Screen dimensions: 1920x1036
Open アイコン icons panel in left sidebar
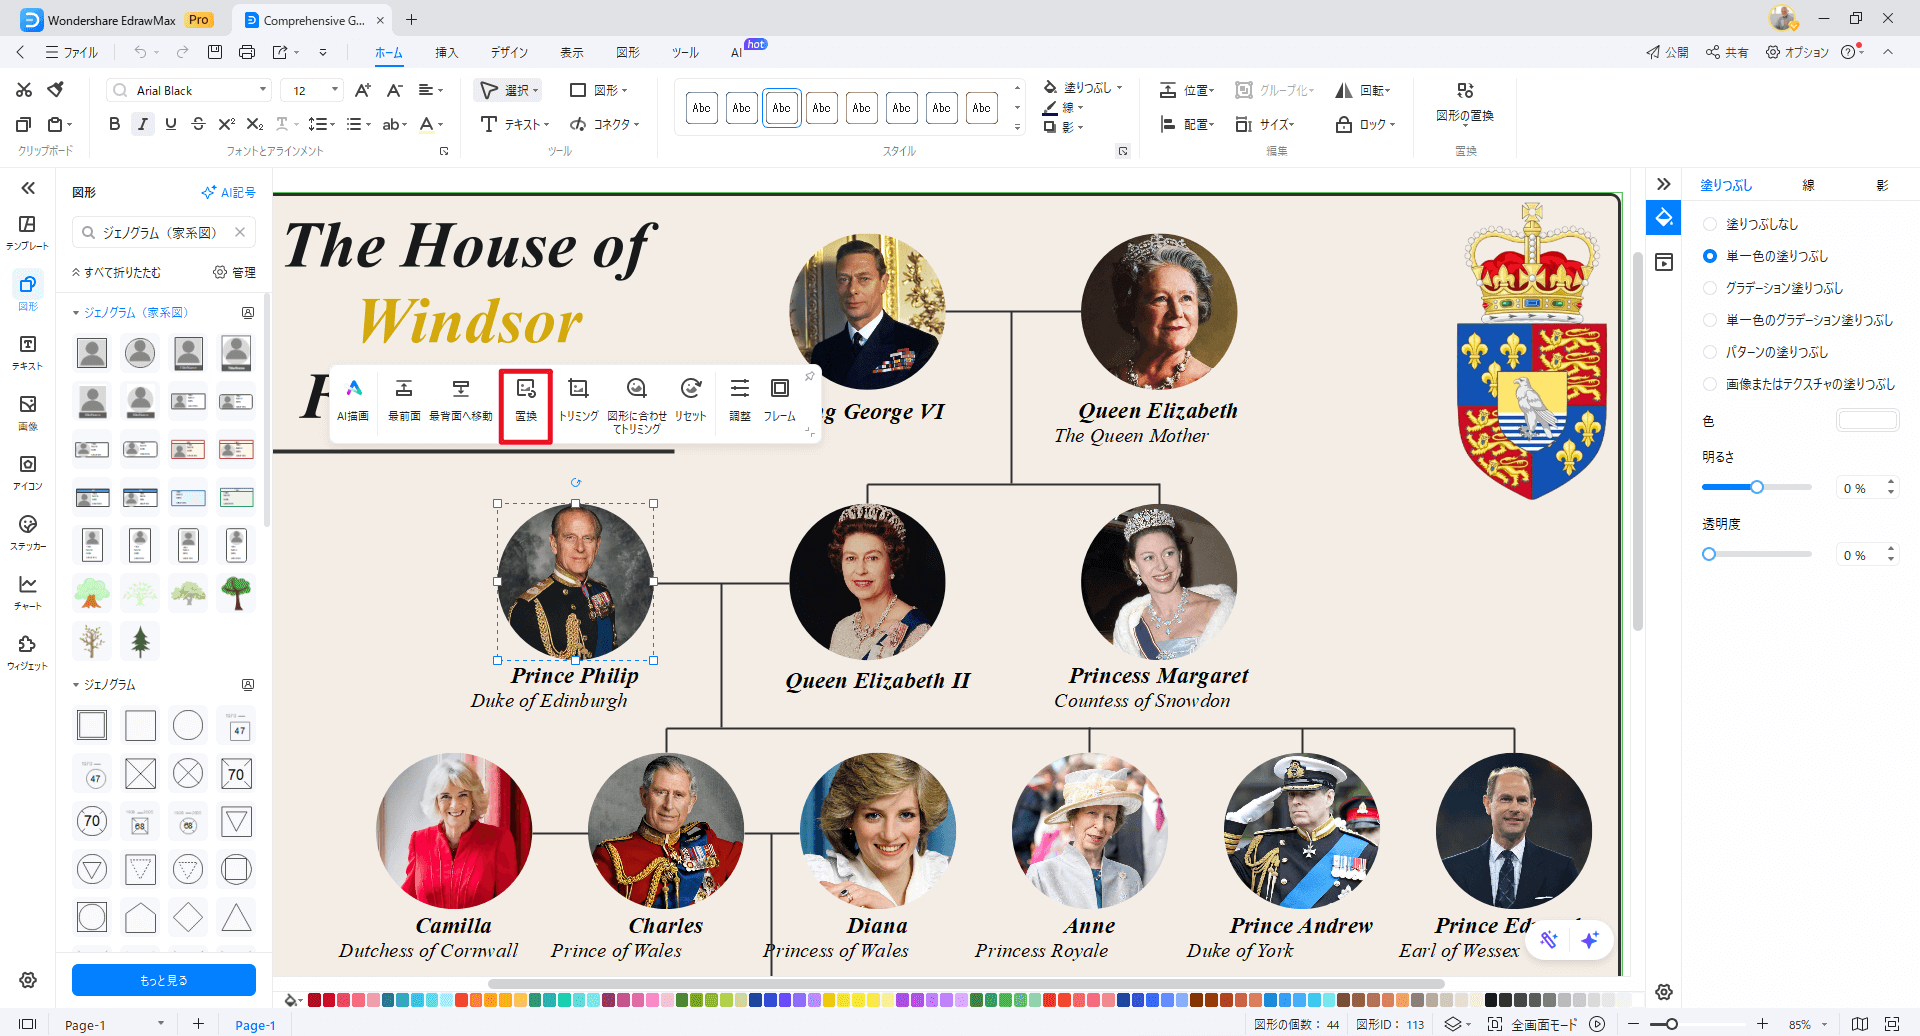pyautogui.click(x=28, y=472)
